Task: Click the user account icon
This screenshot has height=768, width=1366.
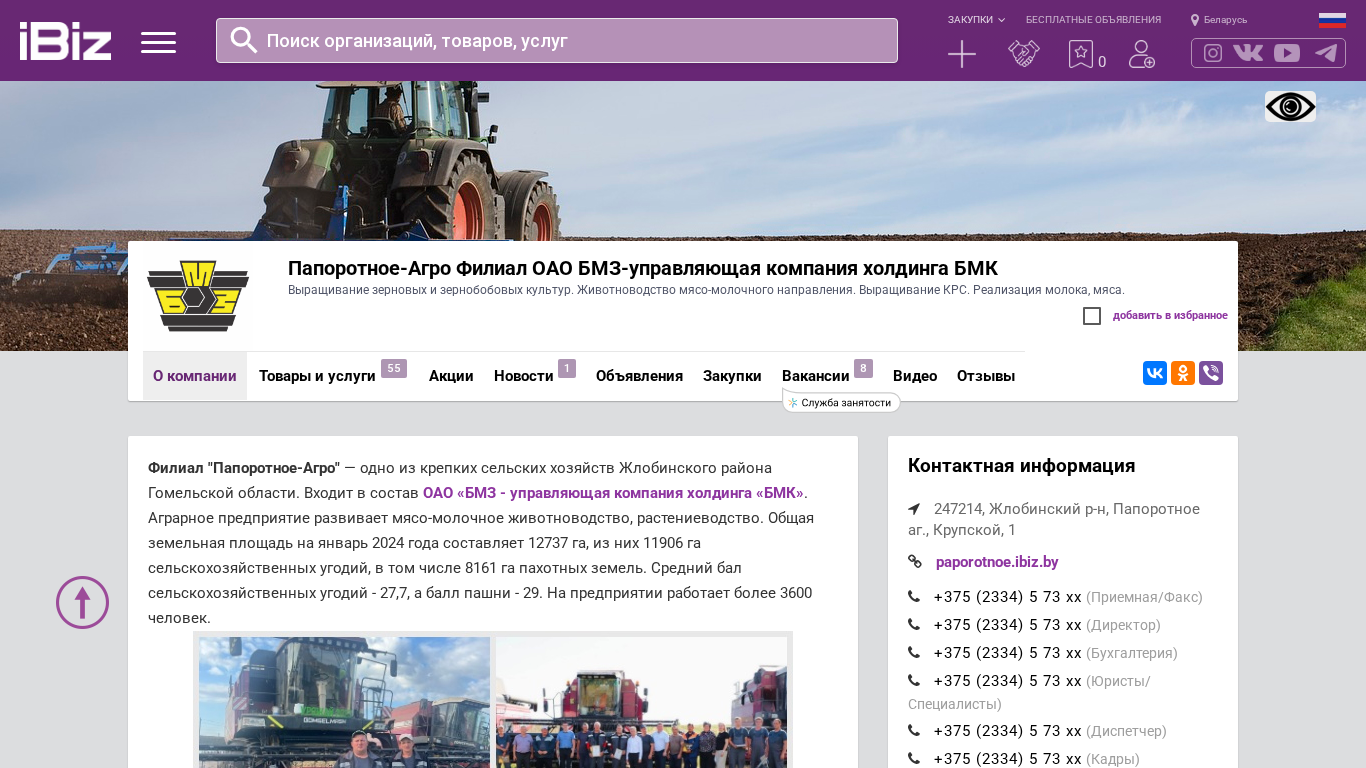Action: tap(1141, 54)
